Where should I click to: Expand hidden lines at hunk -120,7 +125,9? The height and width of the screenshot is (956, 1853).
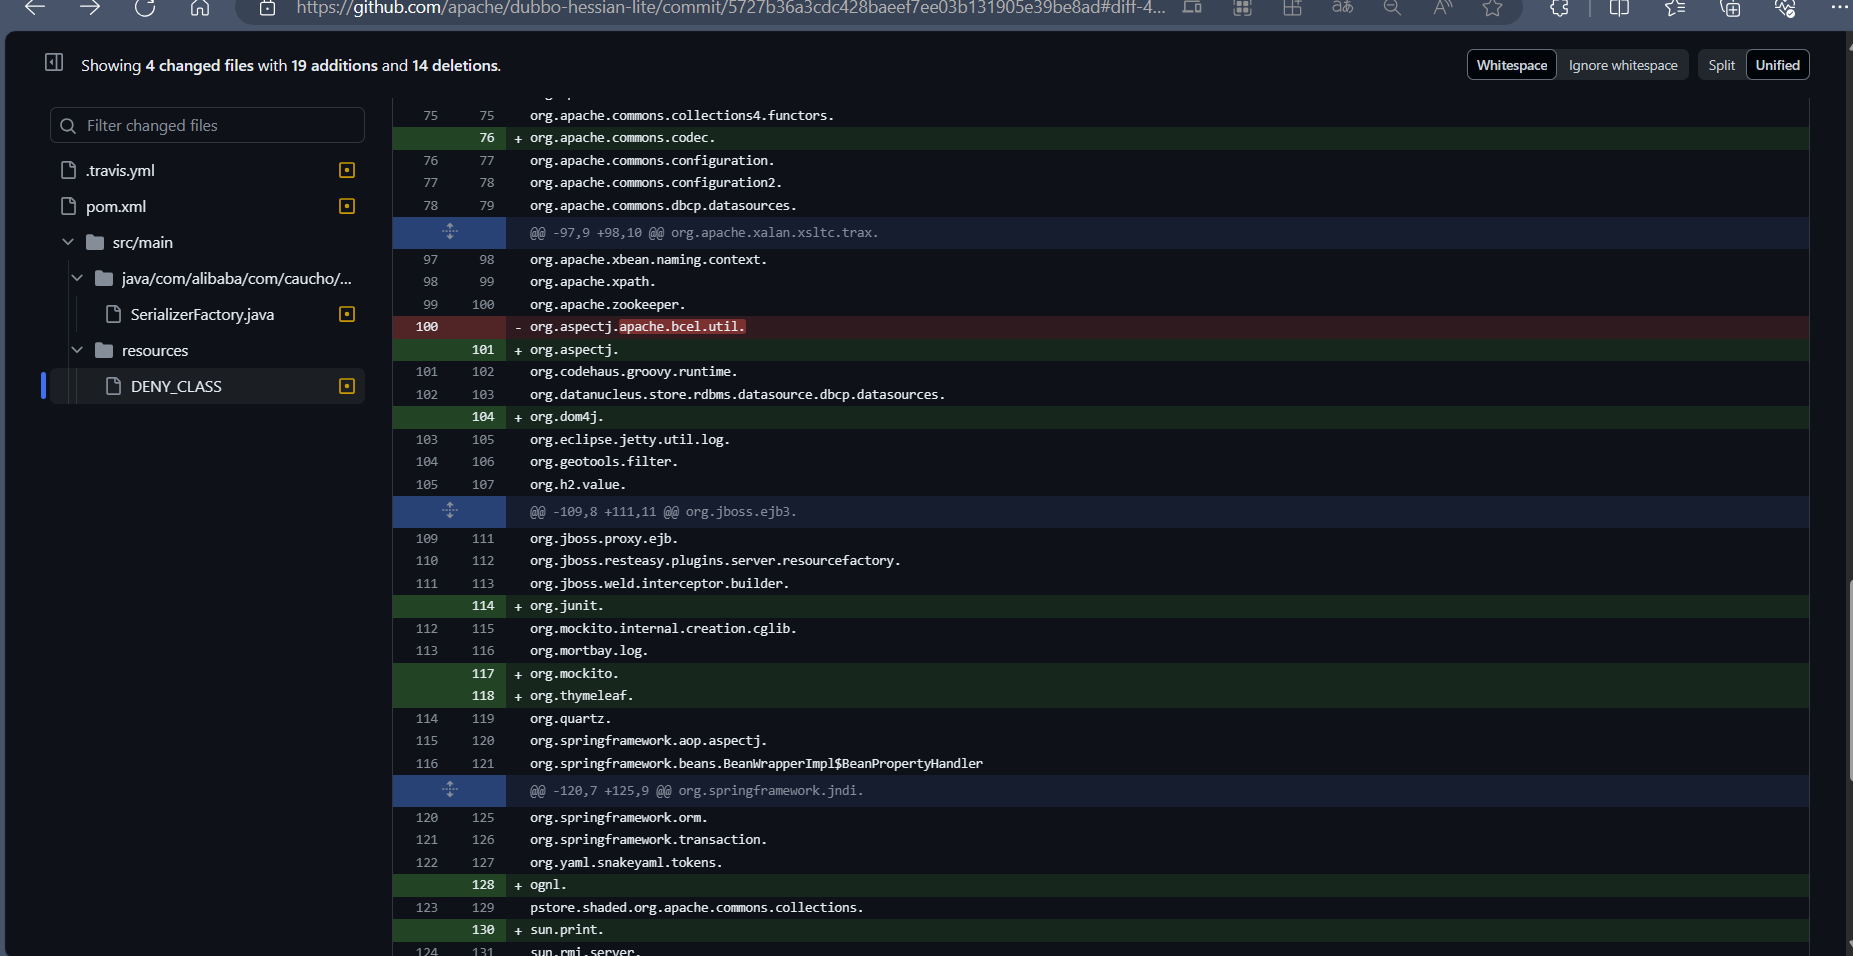(450, 790)
